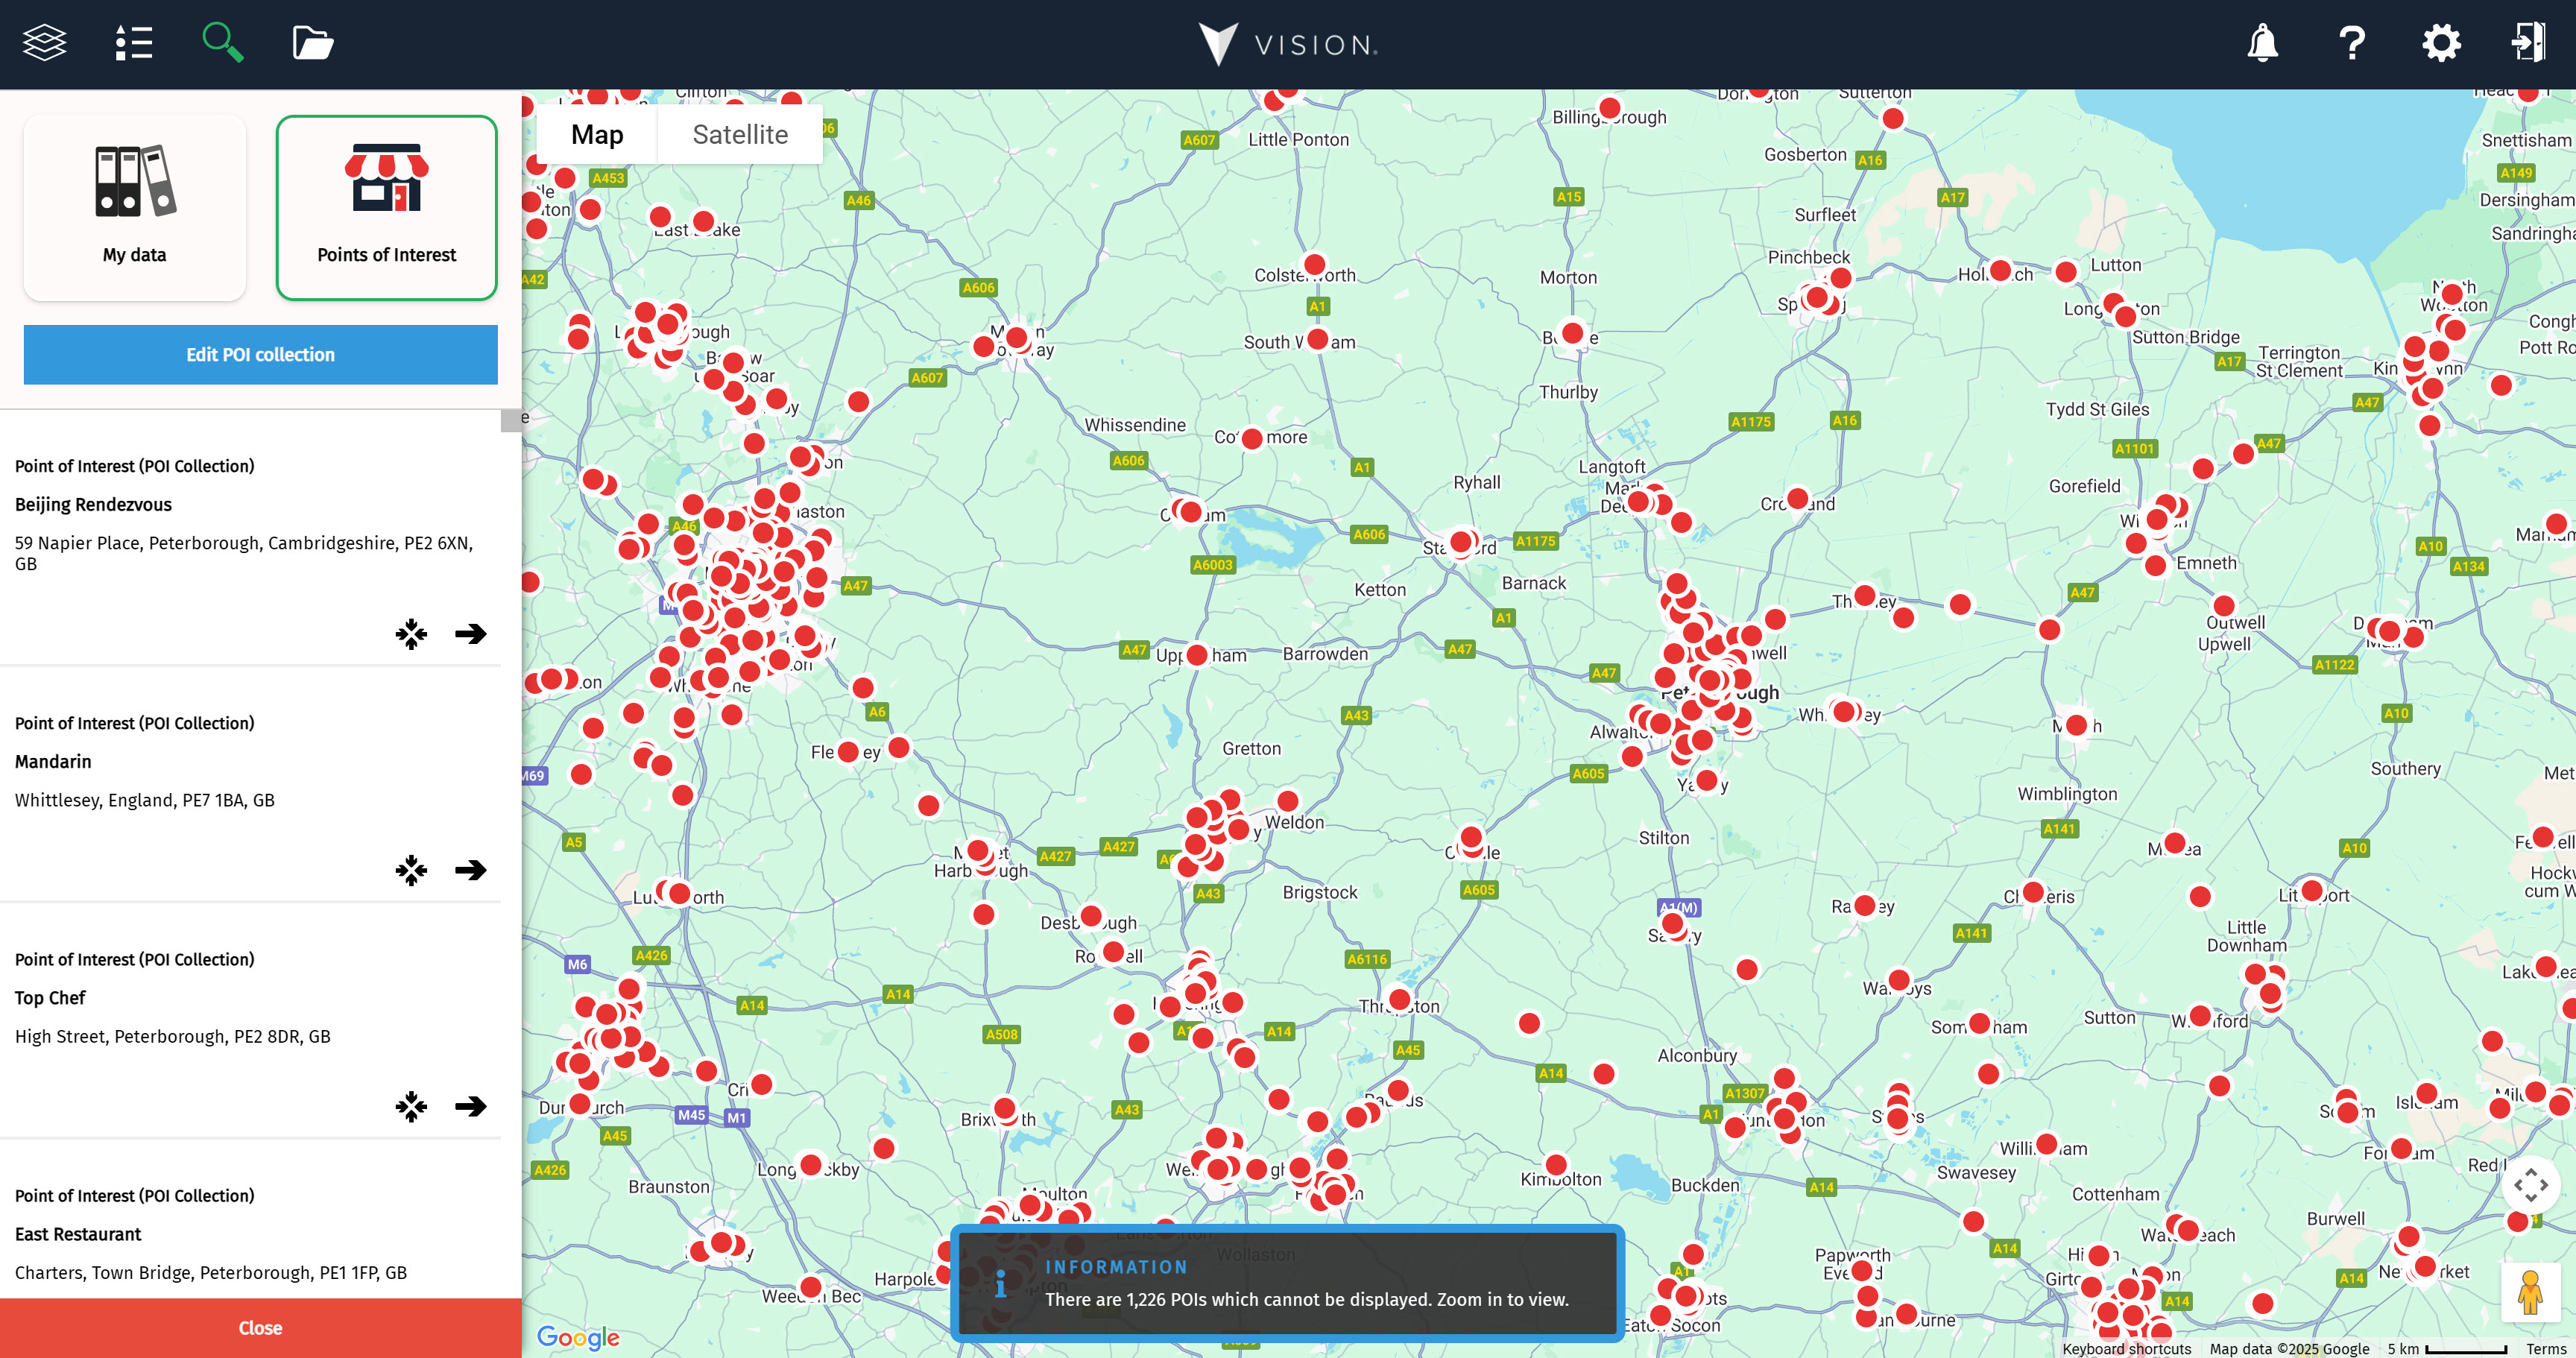
Task: Click the POI marker at South Witham
Action: [x=1318, y=339]
